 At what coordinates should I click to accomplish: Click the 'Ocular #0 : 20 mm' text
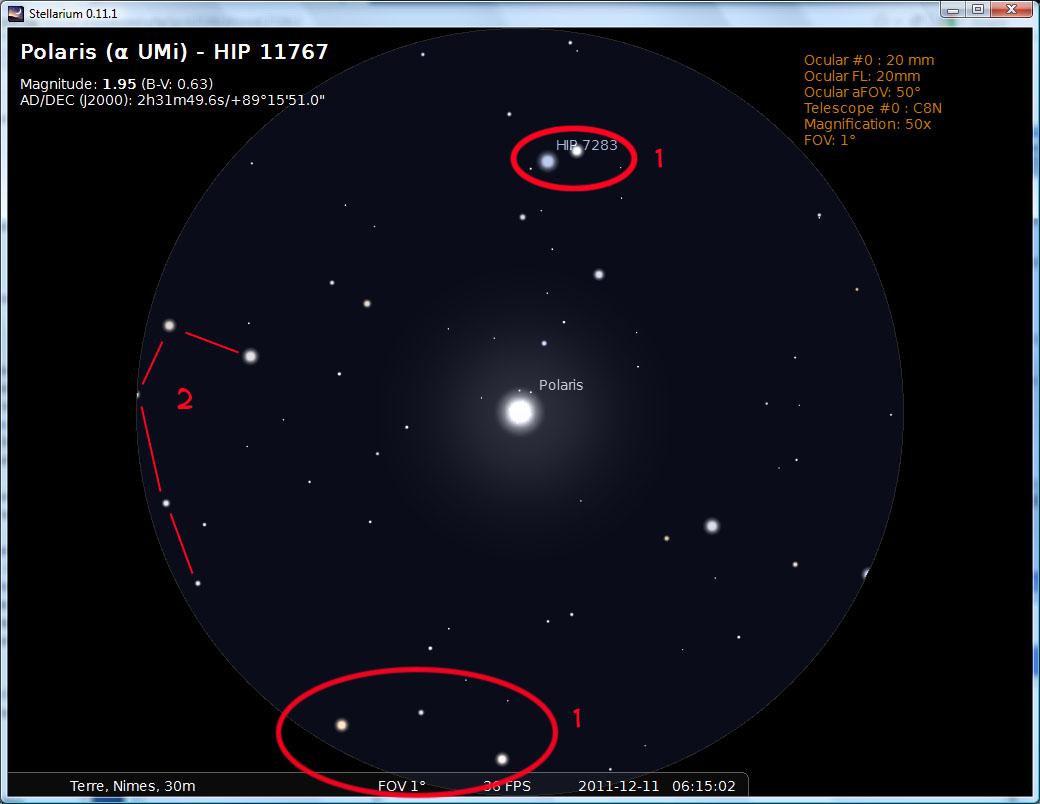[x=869, y=60]
